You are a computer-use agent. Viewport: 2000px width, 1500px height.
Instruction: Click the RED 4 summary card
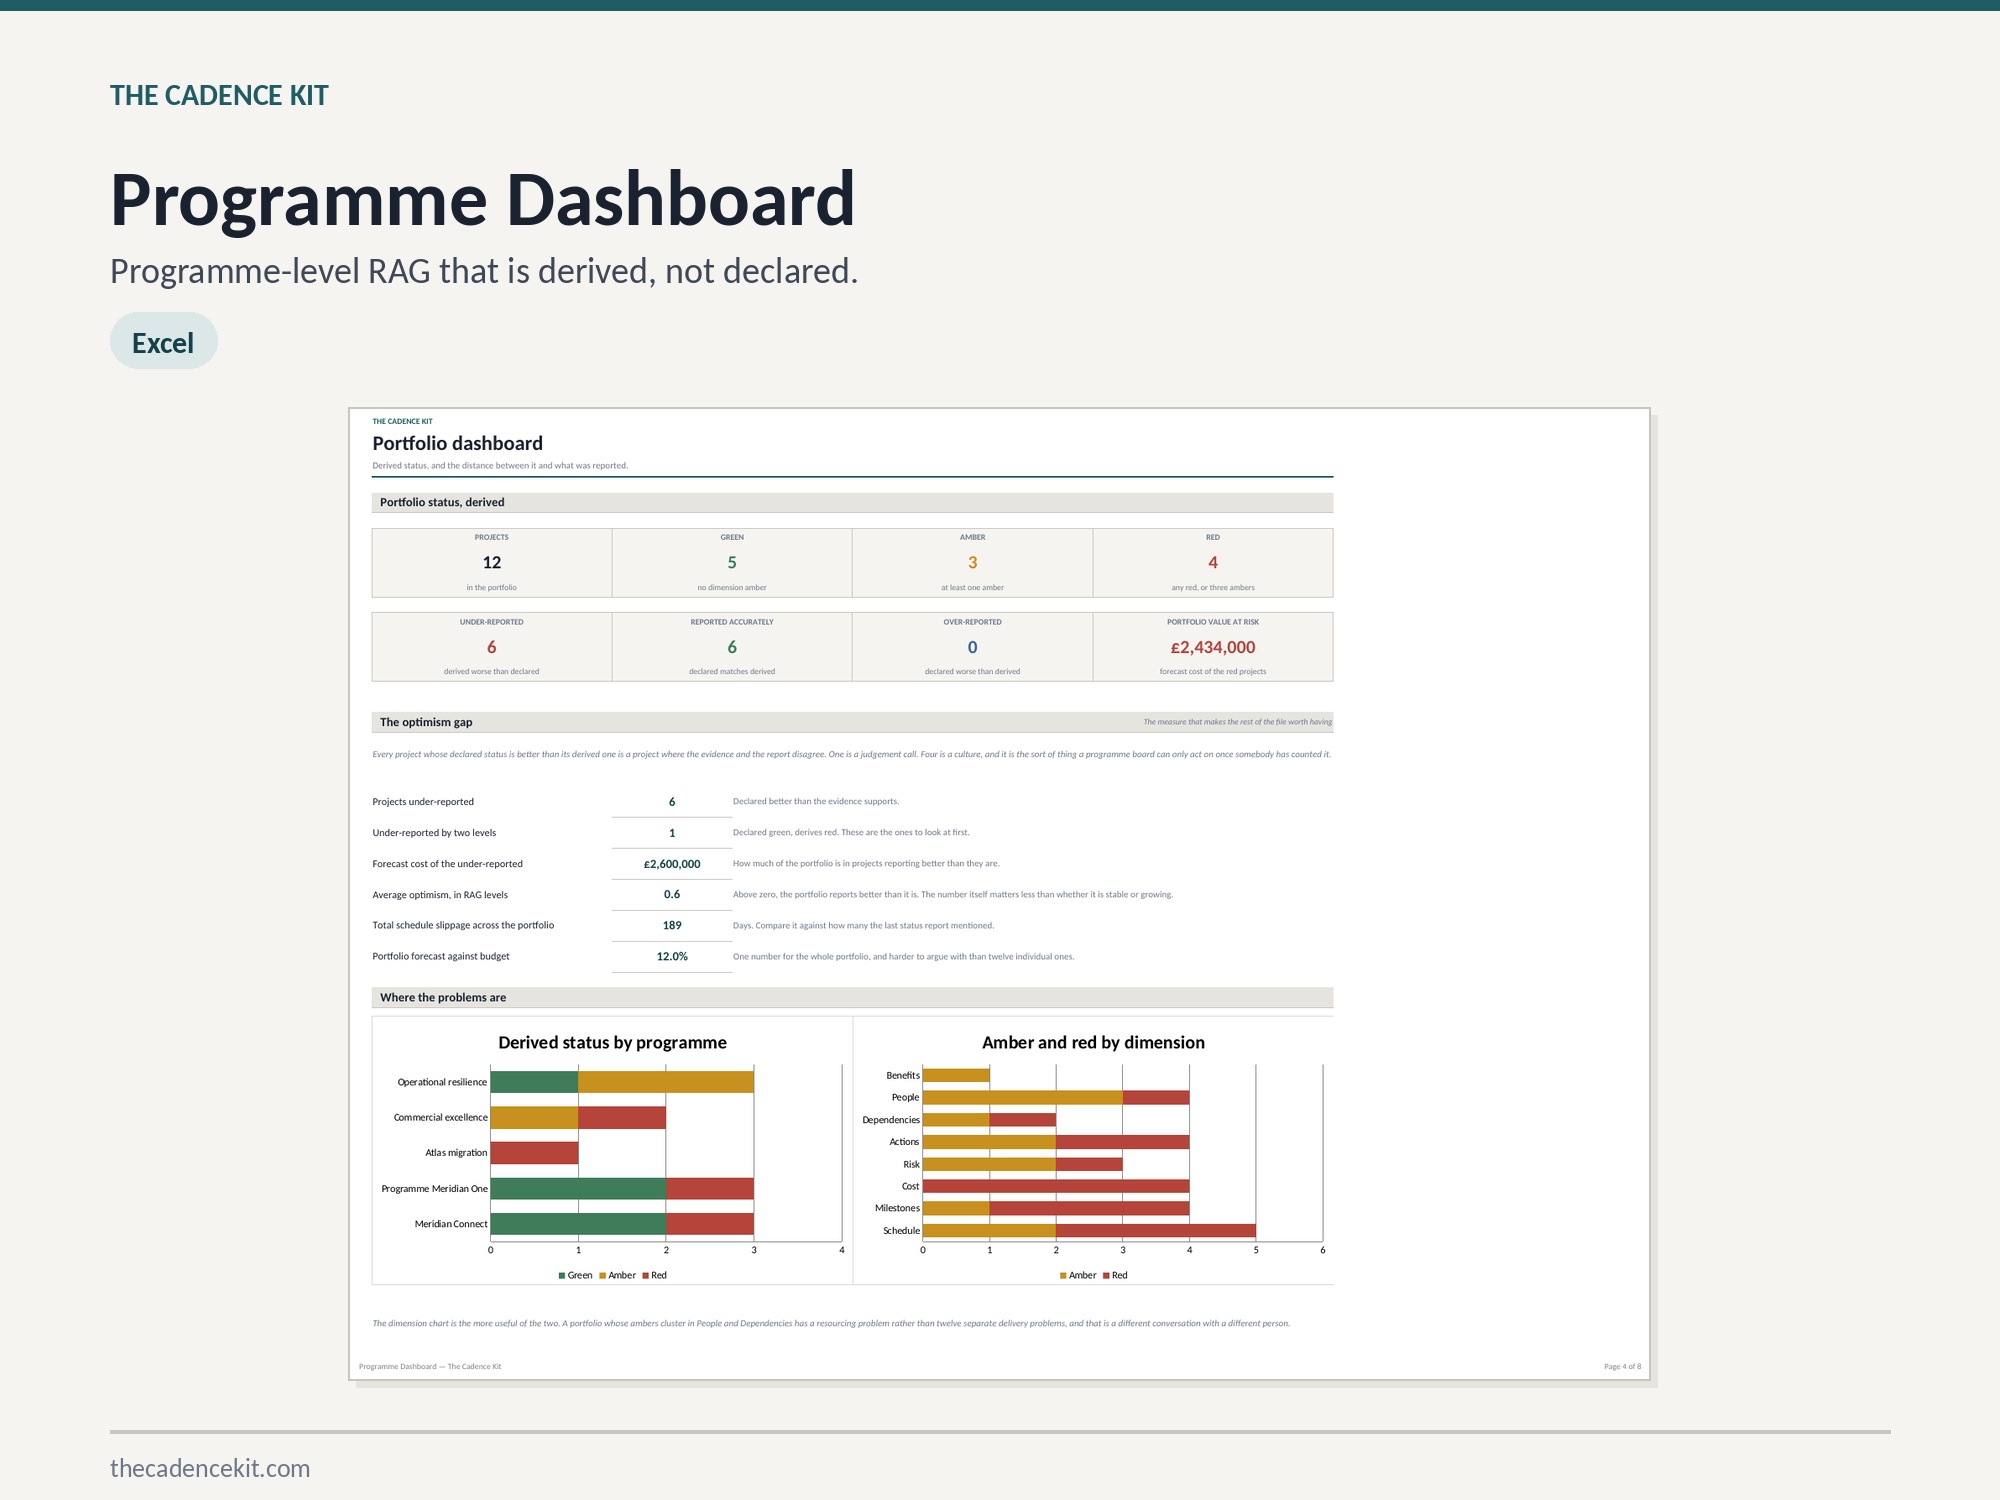(1213, 563)
